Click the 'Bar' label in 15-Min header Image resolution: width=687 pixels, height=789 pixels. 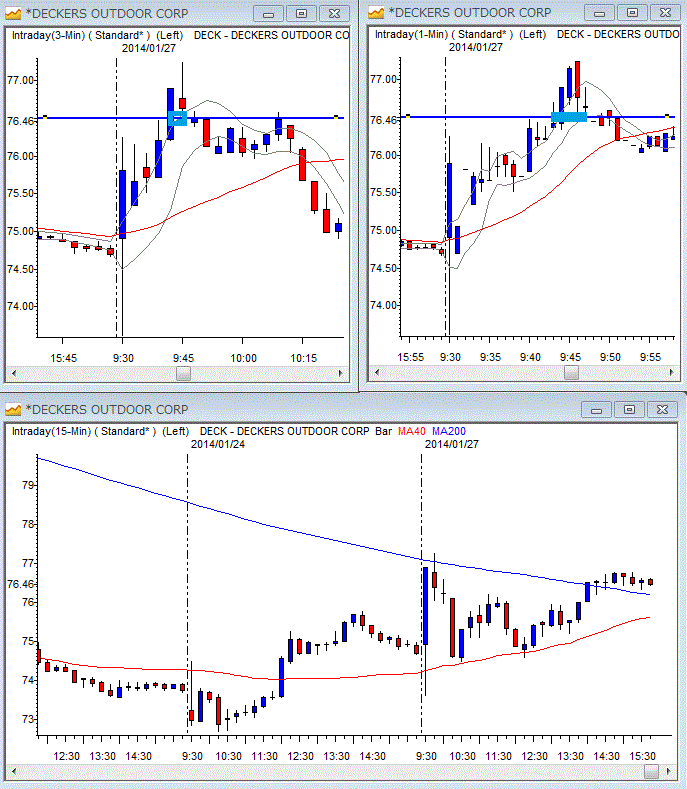coord(384,431)
